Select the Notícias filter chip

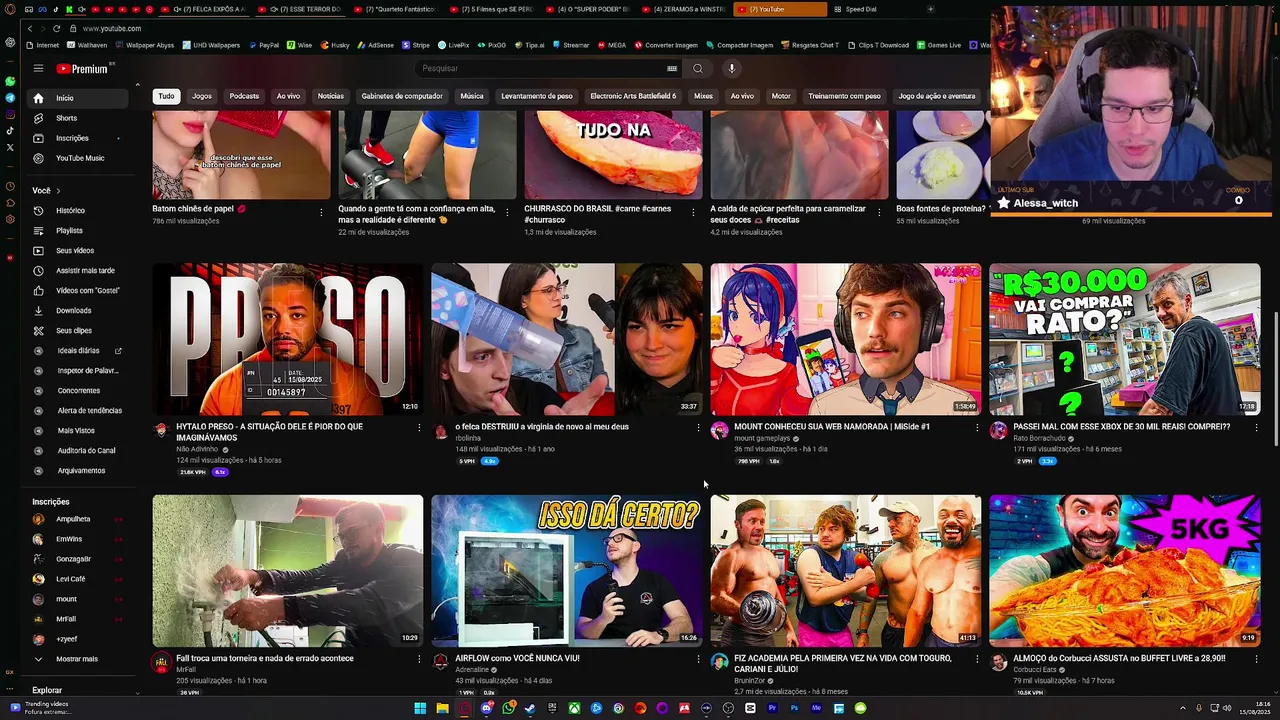pyautogui.click(x=331, y=96)
